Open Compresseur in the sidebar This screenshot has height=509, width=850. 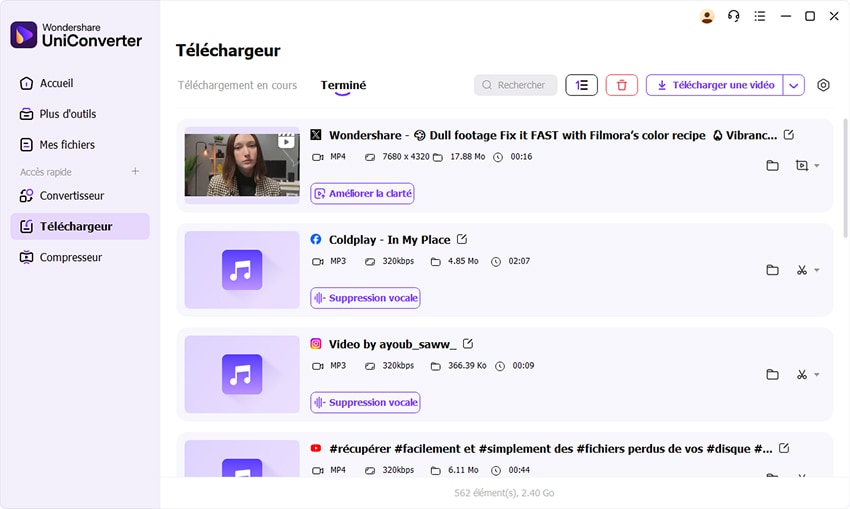[x=80, y=257]
